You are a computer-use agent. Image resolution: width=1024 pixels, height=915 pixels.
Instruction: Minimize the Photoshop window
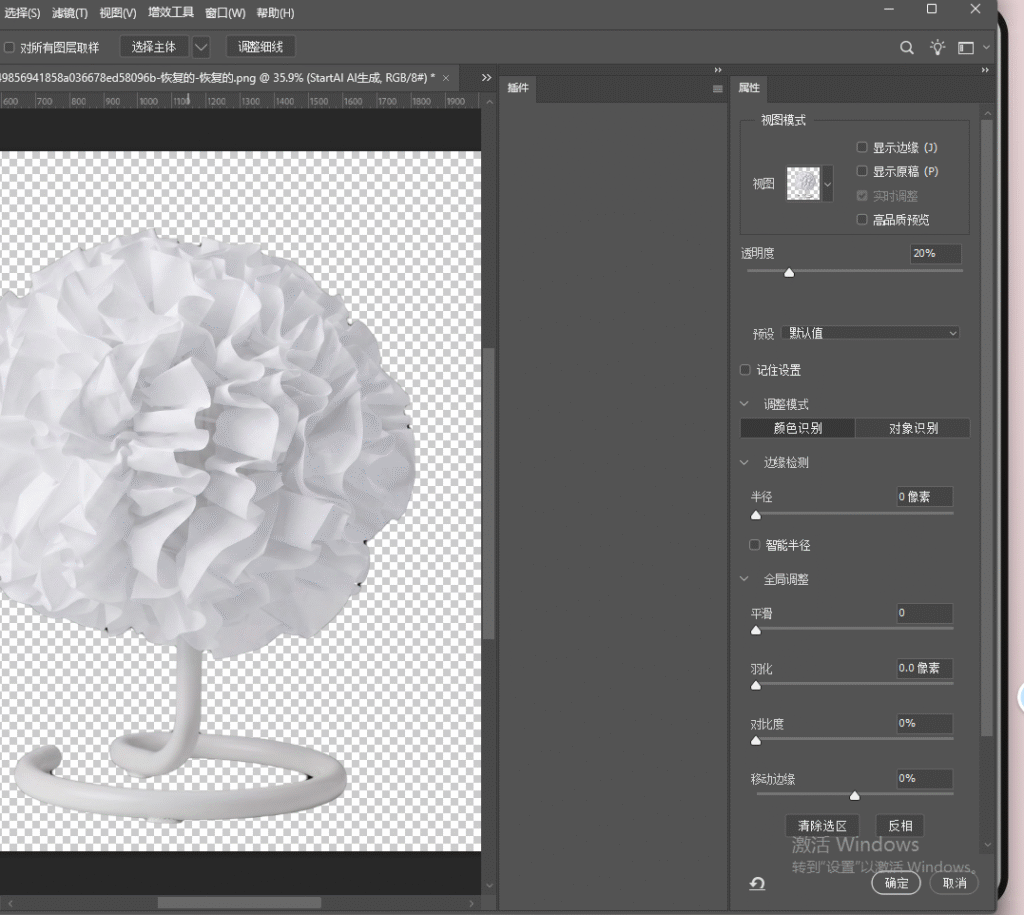pos(889,9)
